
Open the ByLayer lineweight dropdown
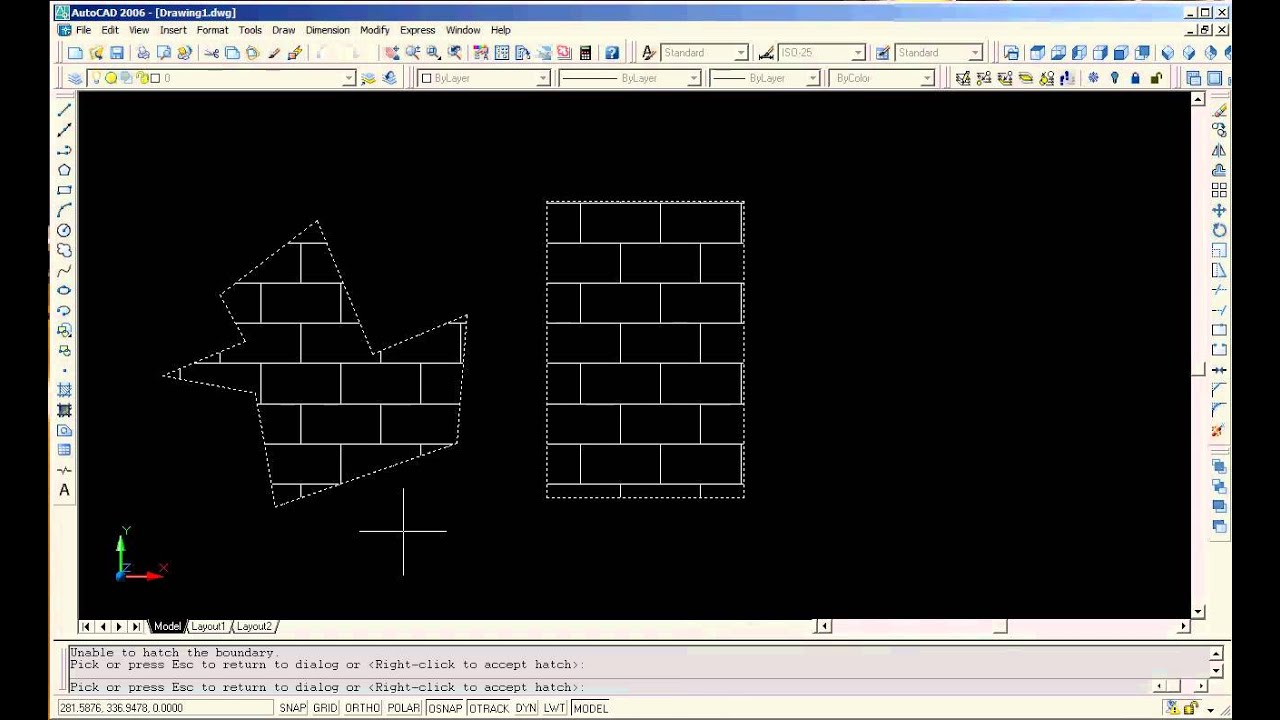click(813, 78)
